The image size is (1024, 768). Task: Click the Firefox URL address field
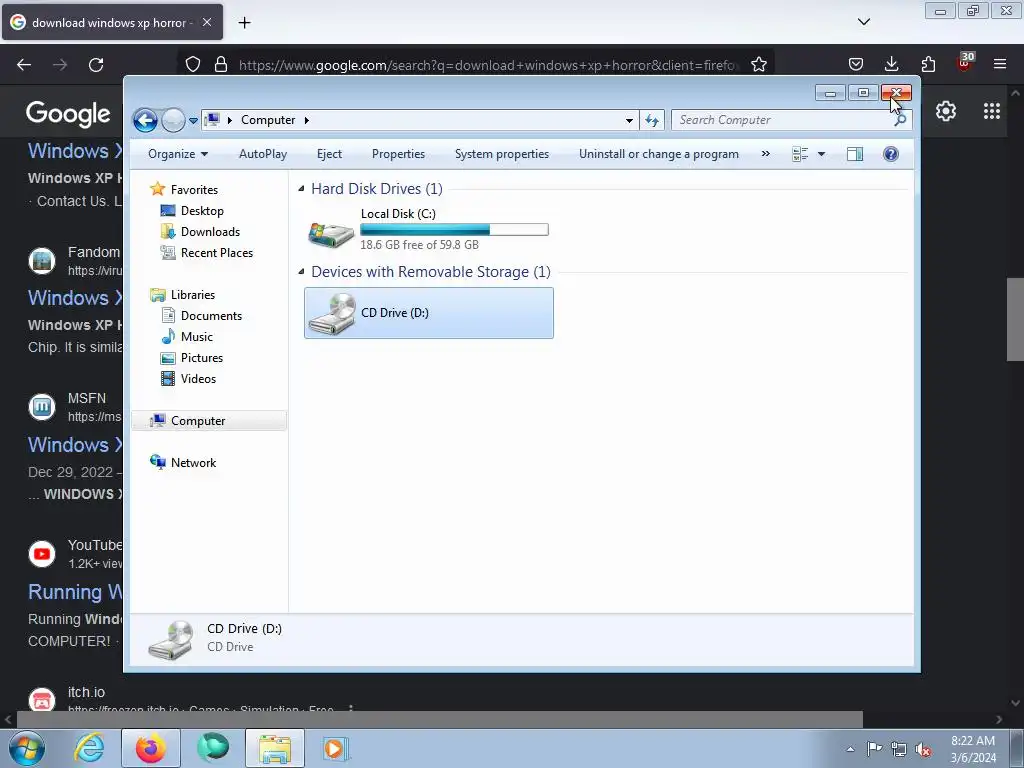pos(488,65)
